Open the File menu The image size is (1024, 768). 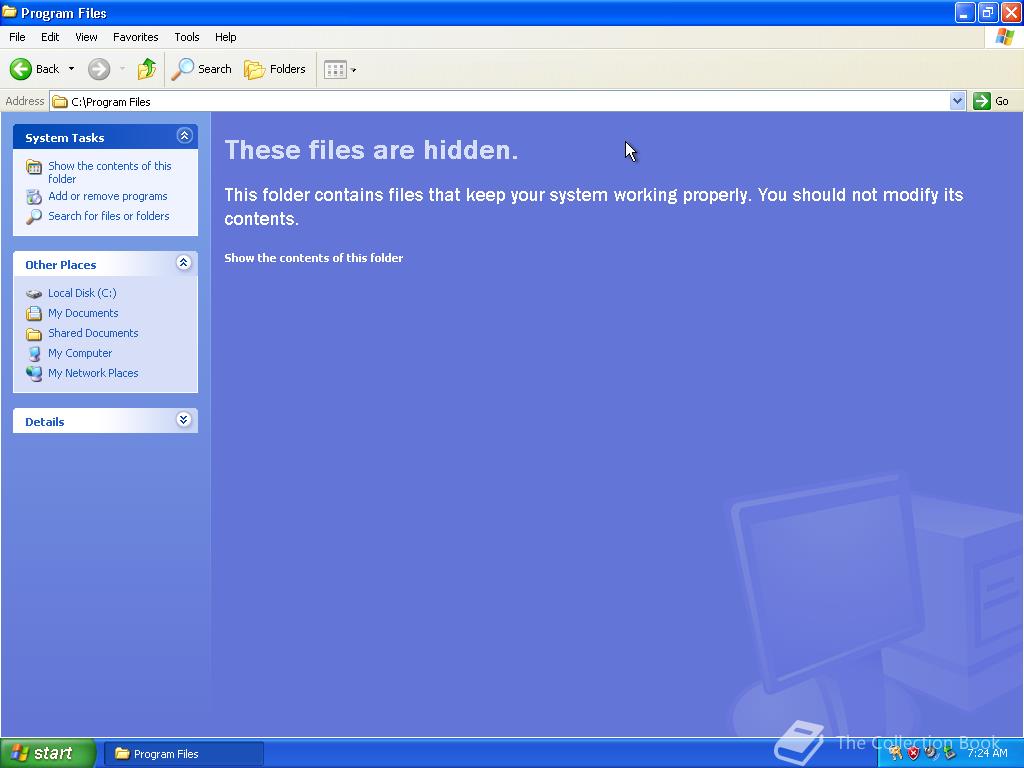click(x=17, y=37)
